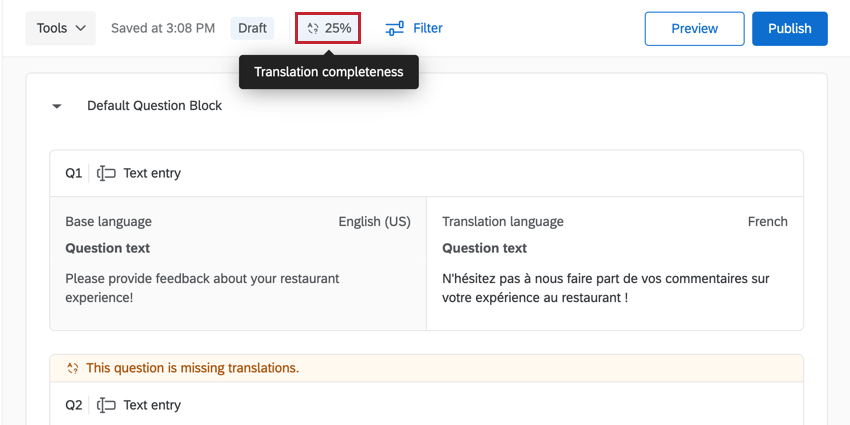The height and width of the screenshot is (425, 850).
Task: Click the French translation language label
Action: (767, 222)
